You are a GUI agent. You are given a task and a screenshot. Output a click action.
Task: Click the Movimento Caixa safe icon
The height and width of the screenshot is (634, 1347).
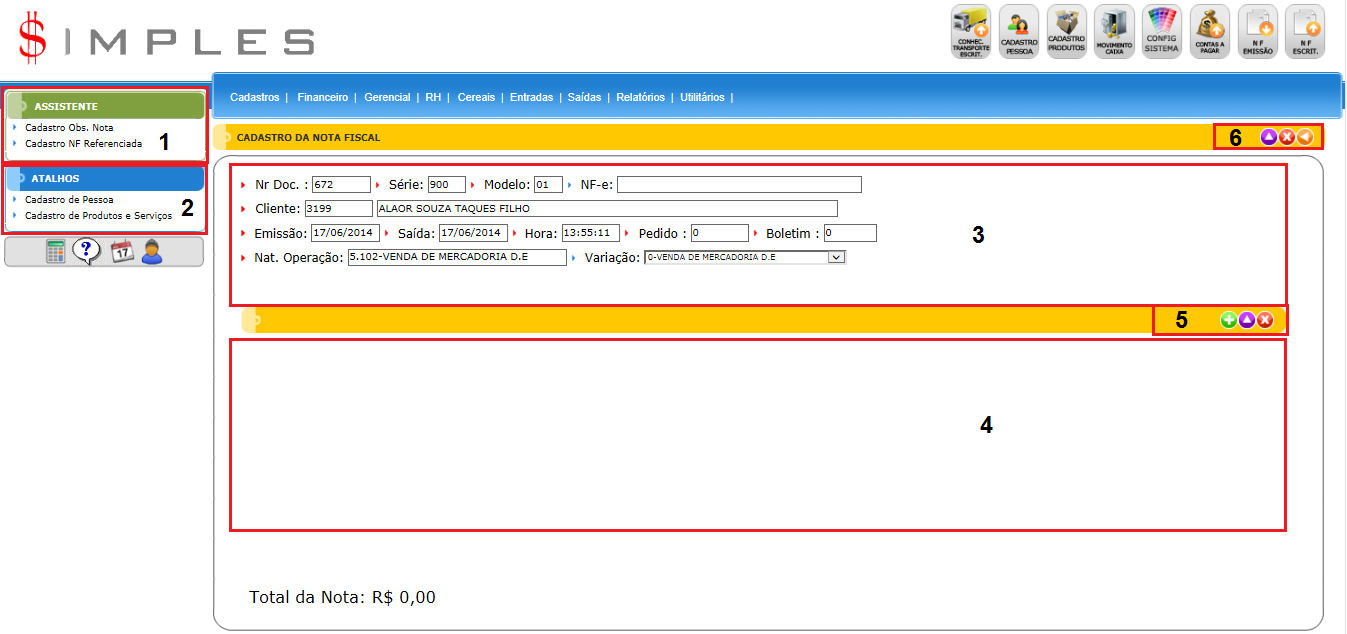coord(1114,32)
